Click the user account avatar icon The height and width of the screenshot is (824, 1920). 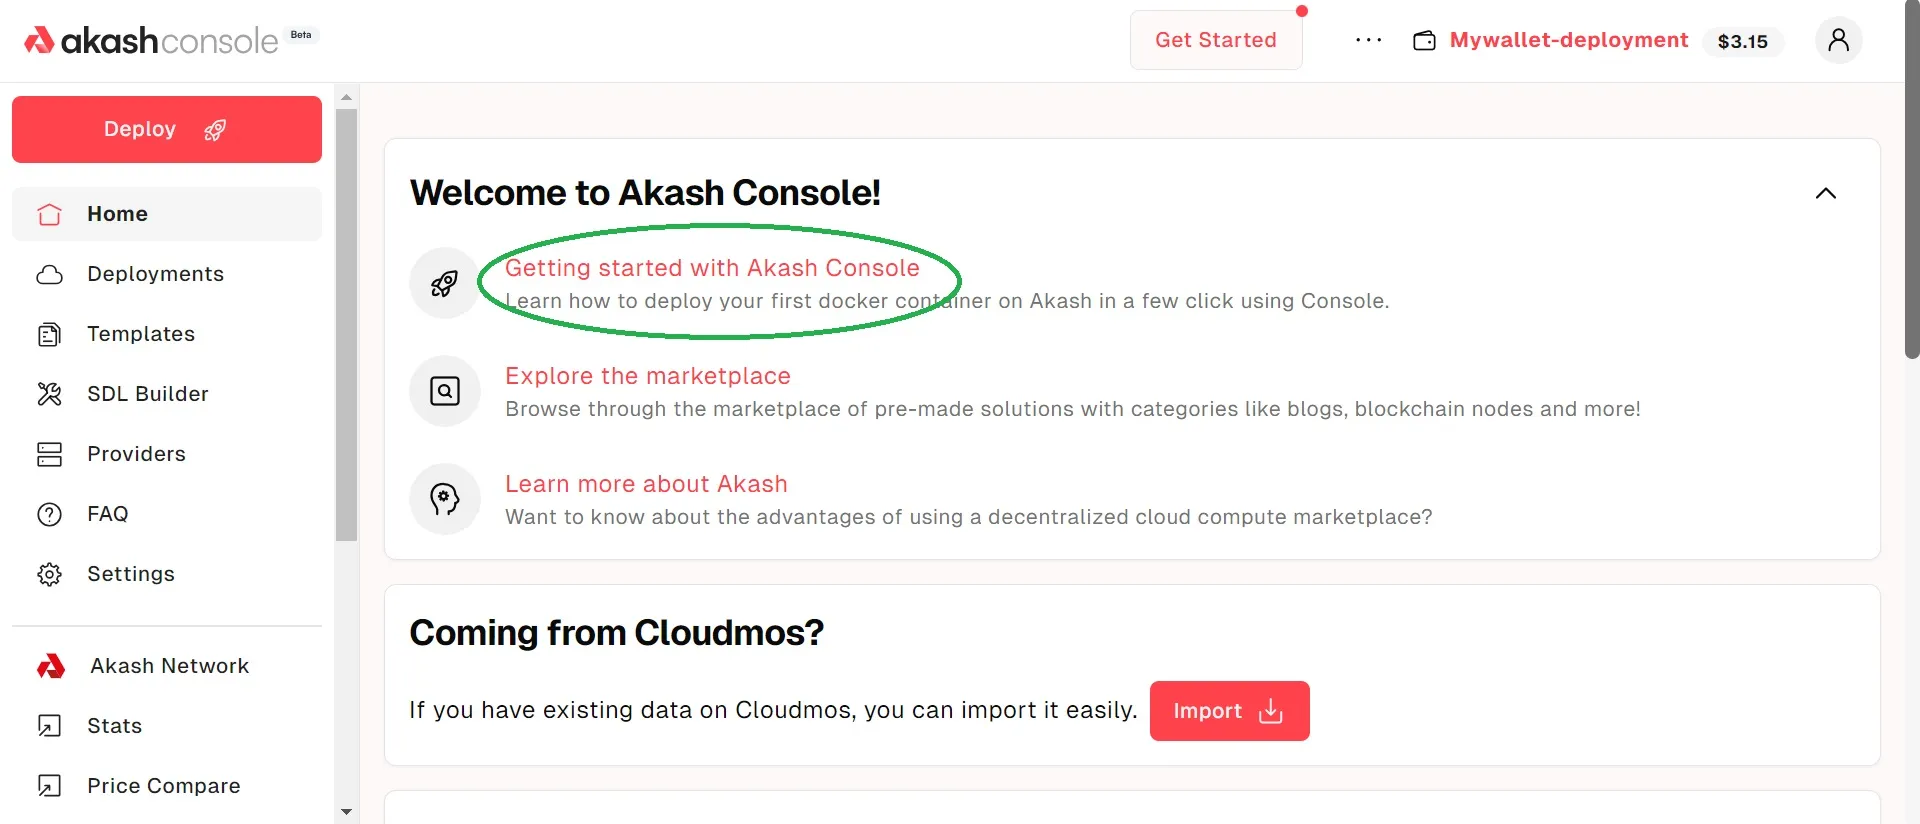point(1838,40)
